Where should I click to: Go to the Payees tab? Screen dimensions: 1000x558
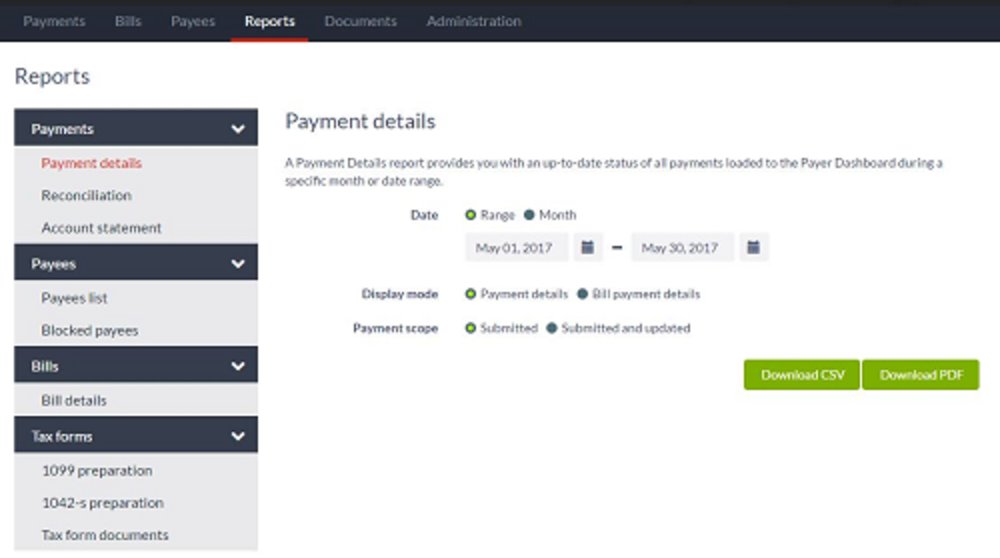[x=193, y=21]
